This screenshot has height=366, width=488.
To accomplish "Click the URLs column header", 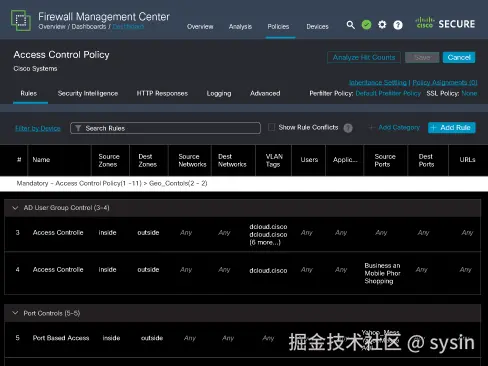I will 467,160.
